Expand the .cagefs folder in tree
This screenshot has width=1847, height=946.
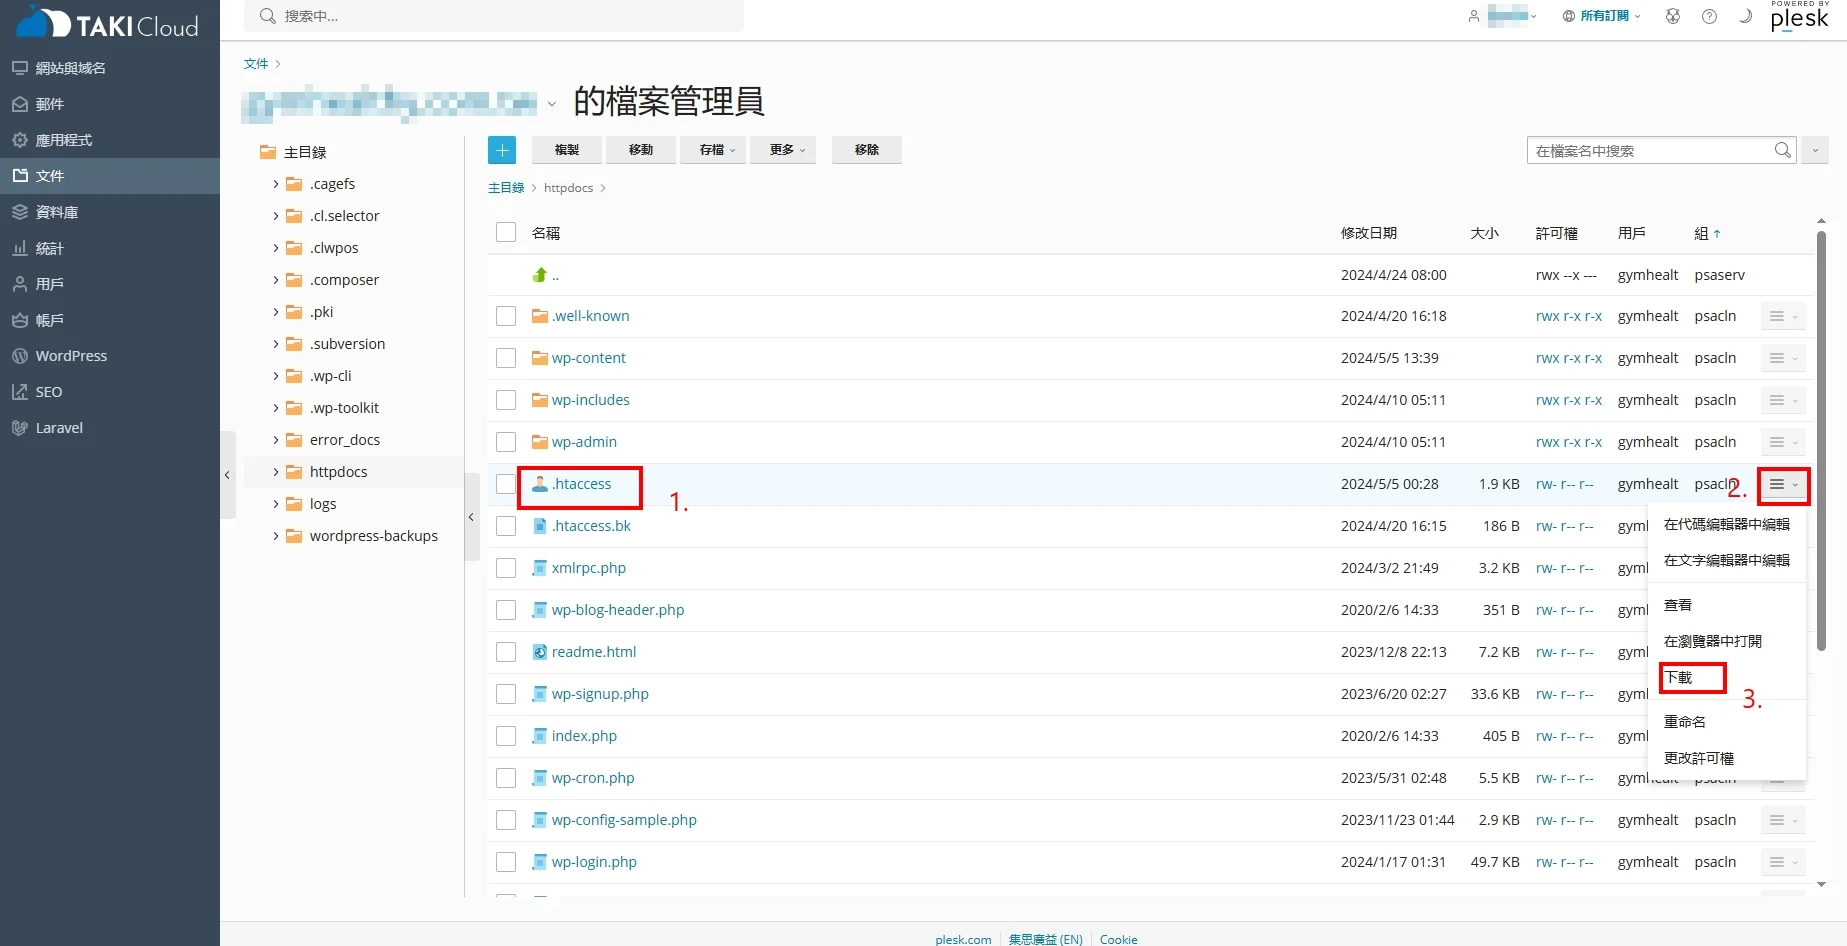point(276,184)
